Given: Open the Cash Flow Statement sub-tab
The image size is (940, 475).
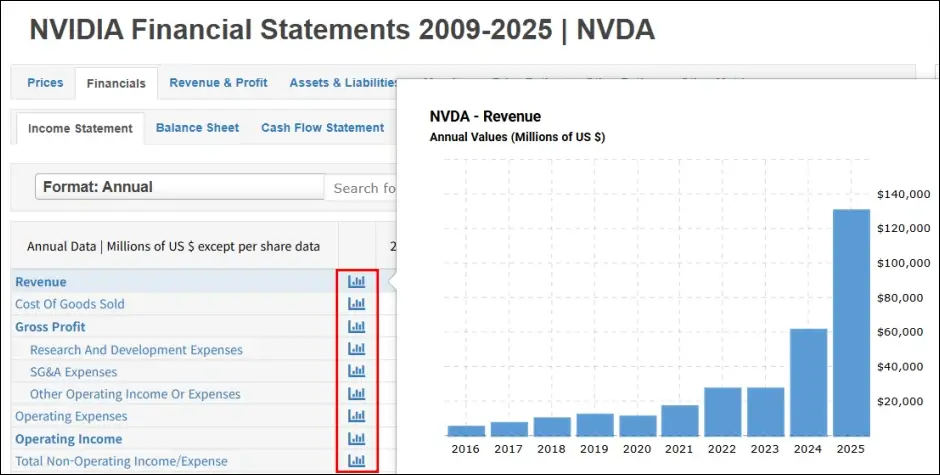Looking at the screenshot, I should tap(323, 128).
